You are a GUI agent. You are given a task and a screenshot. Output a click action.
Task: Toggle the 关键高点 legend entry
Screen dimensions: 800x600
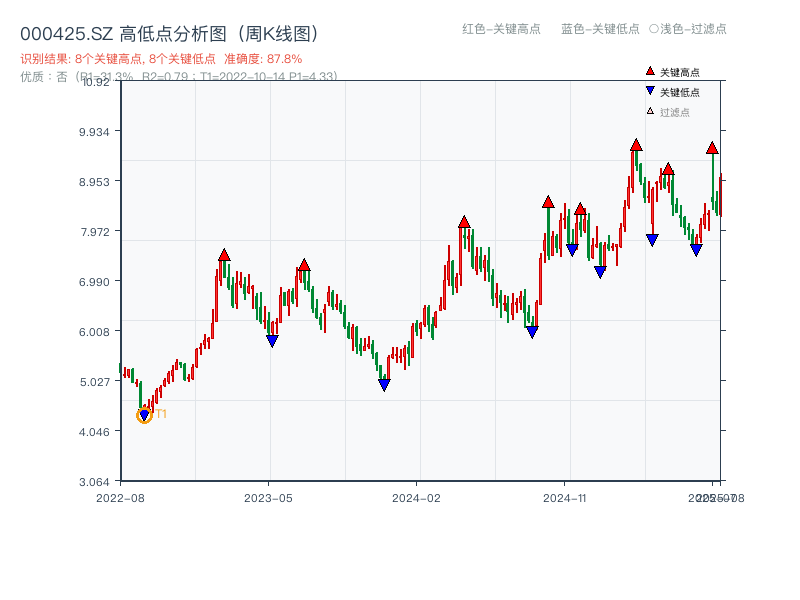coord(672,72)
